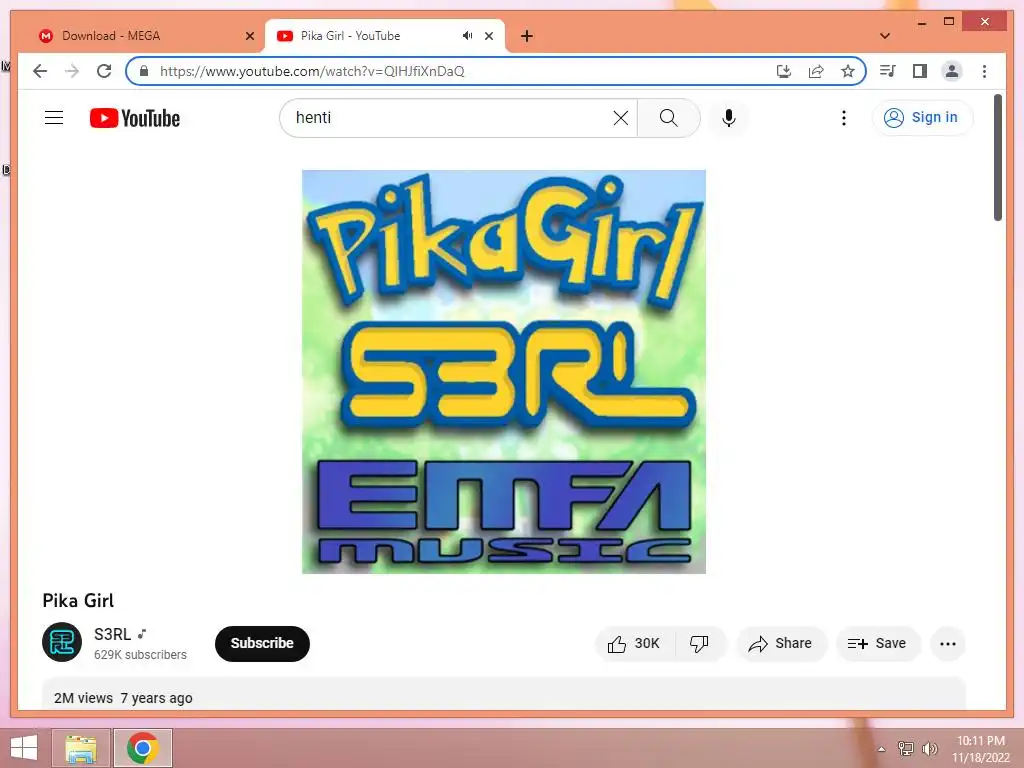Screen dimensions: 1024x768
Task: Open Chrome media control button
Action: (x=887, y=71)
